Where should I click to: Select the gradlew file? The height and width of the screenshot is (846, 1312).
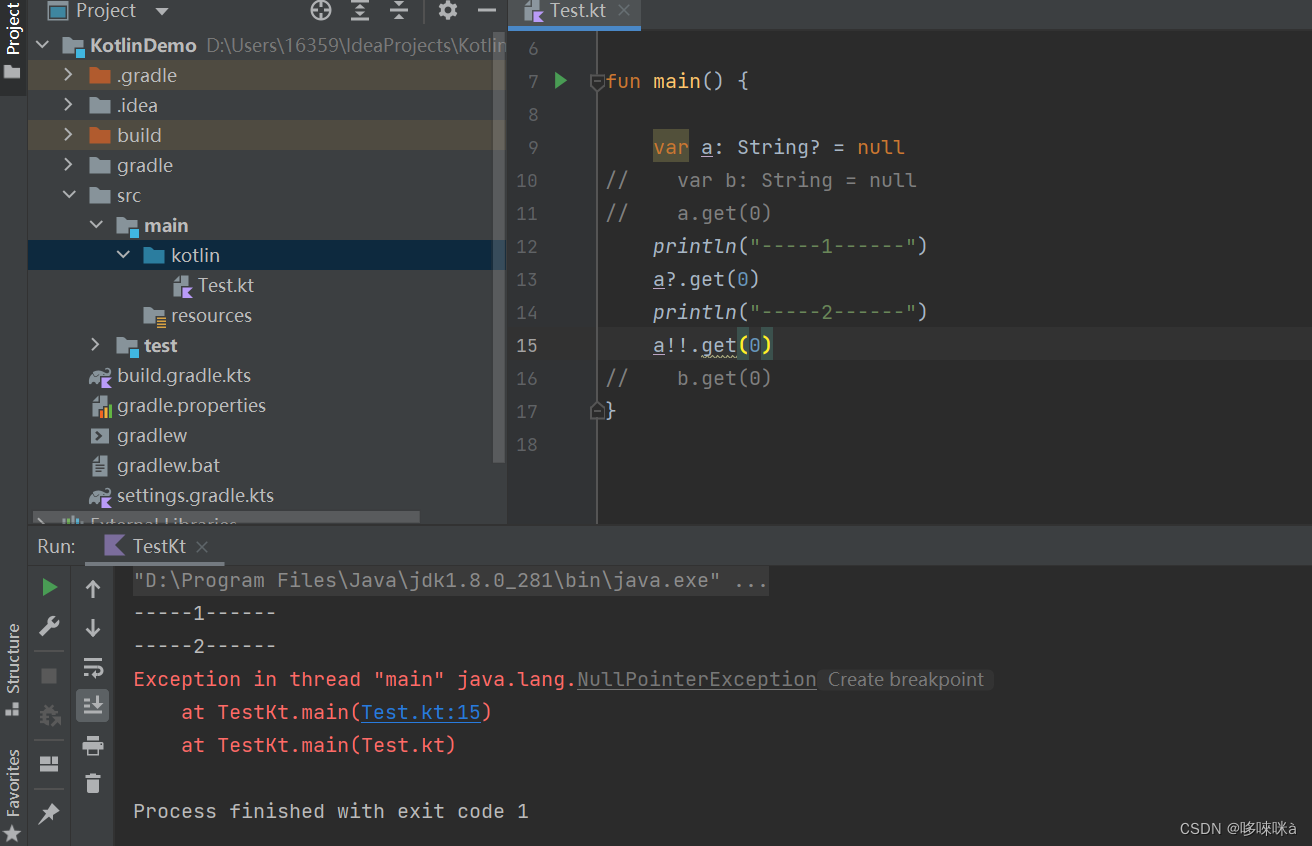point(152,436)
